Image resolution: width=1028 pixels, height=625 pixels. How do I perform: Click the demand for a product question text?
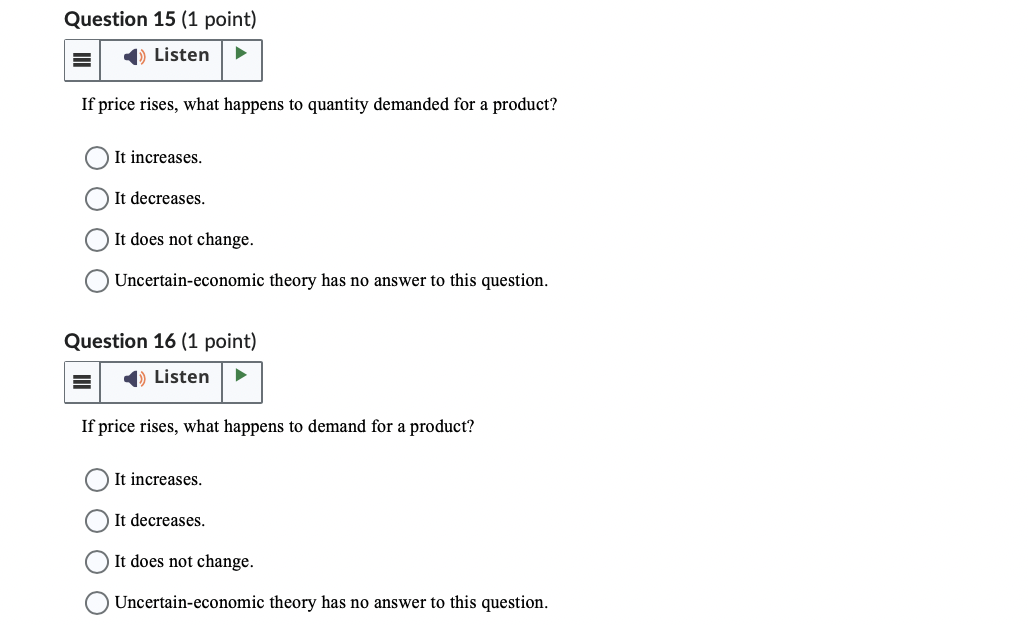278,426
